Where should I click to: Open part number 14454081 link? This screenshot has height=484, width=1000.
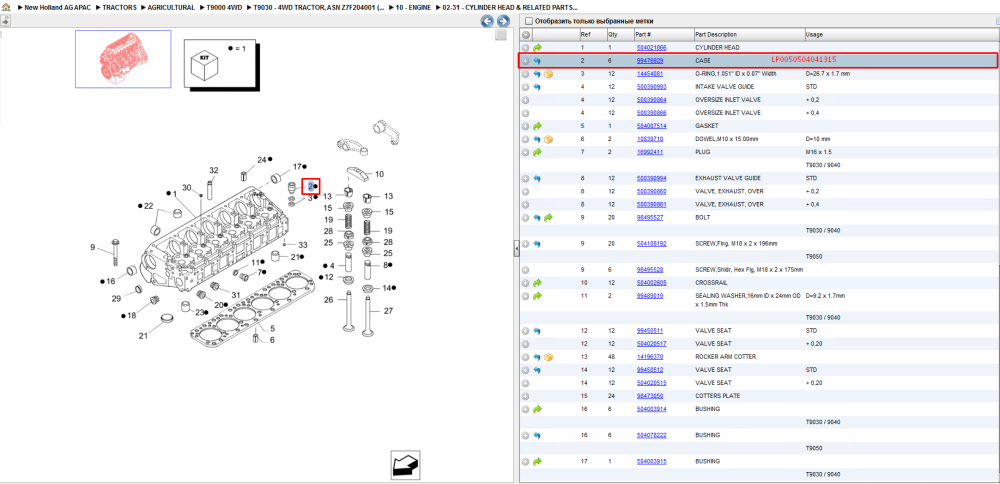[650, 74]
